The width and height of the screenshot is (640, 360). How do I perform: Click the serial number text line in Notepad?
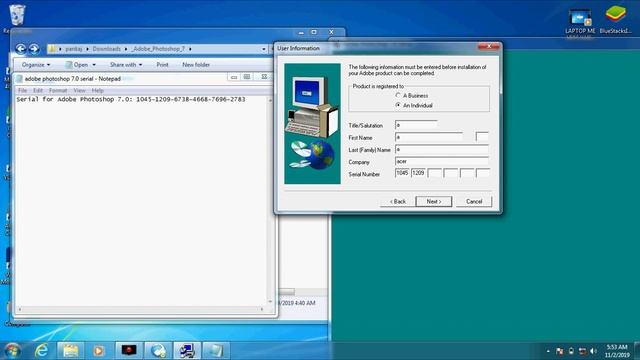131,99
